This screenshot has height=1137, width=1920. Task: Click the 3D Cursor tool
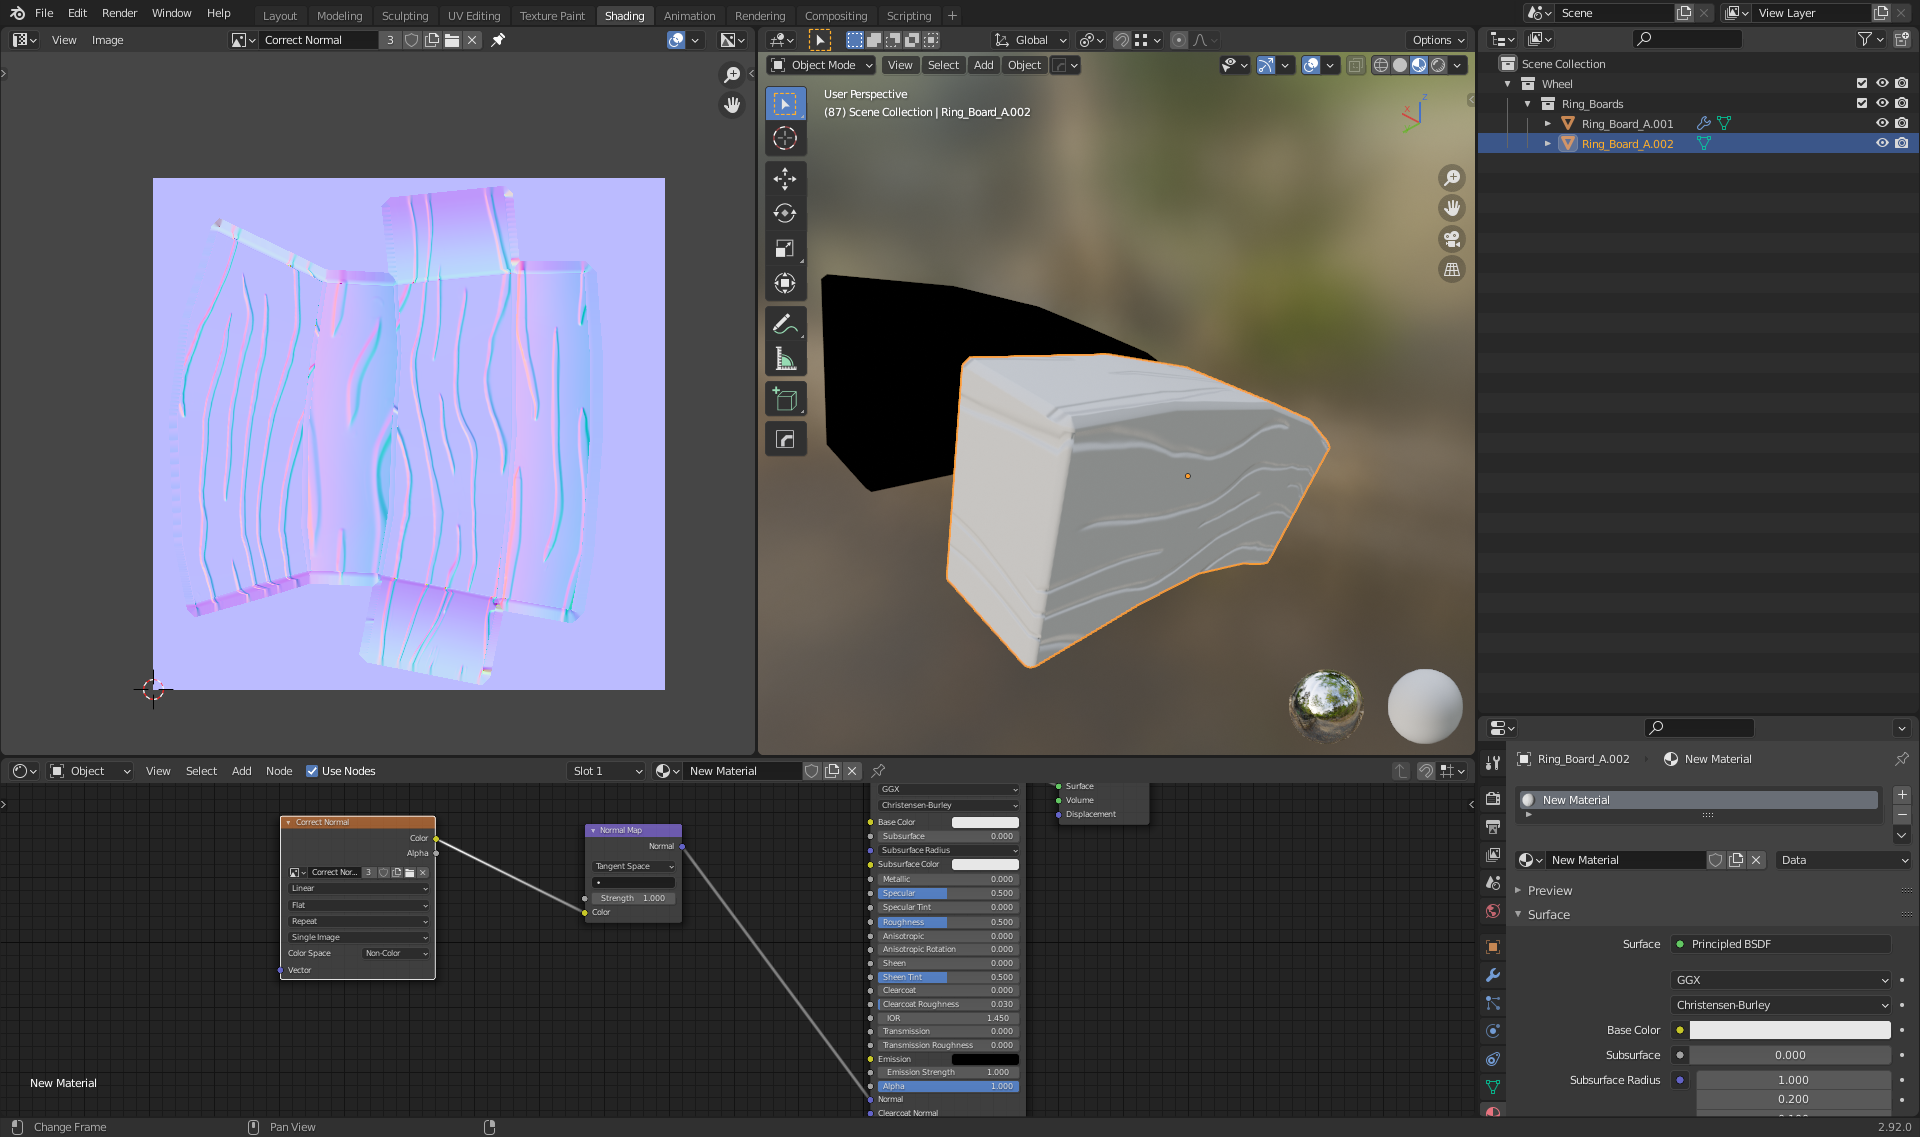(x=785, y=138)
